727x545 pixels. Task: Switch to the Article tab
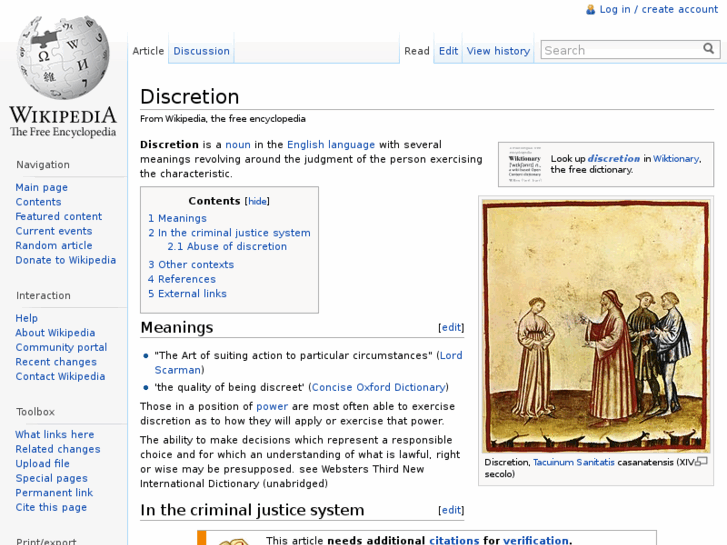(148, 51)
